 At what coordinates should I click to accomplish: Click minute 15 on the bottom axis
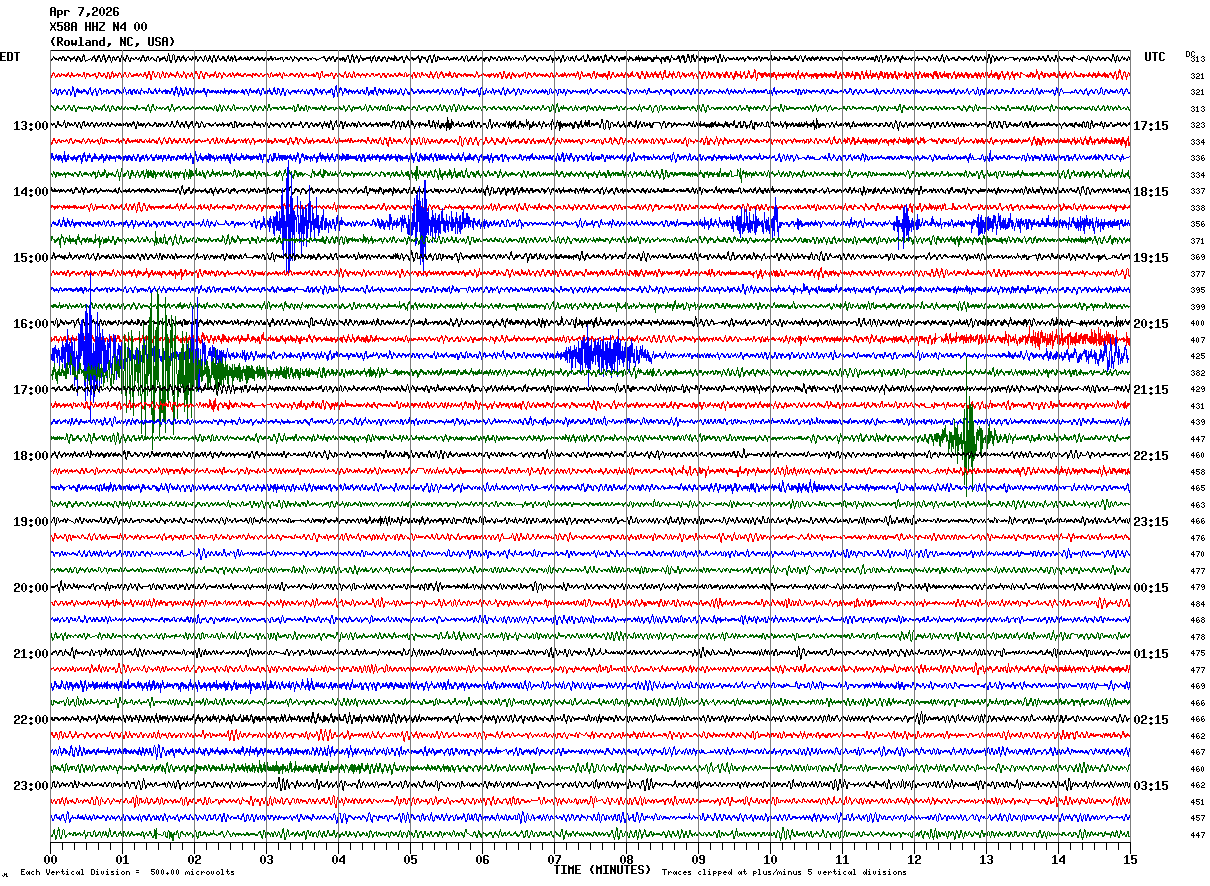[1129, 859]
